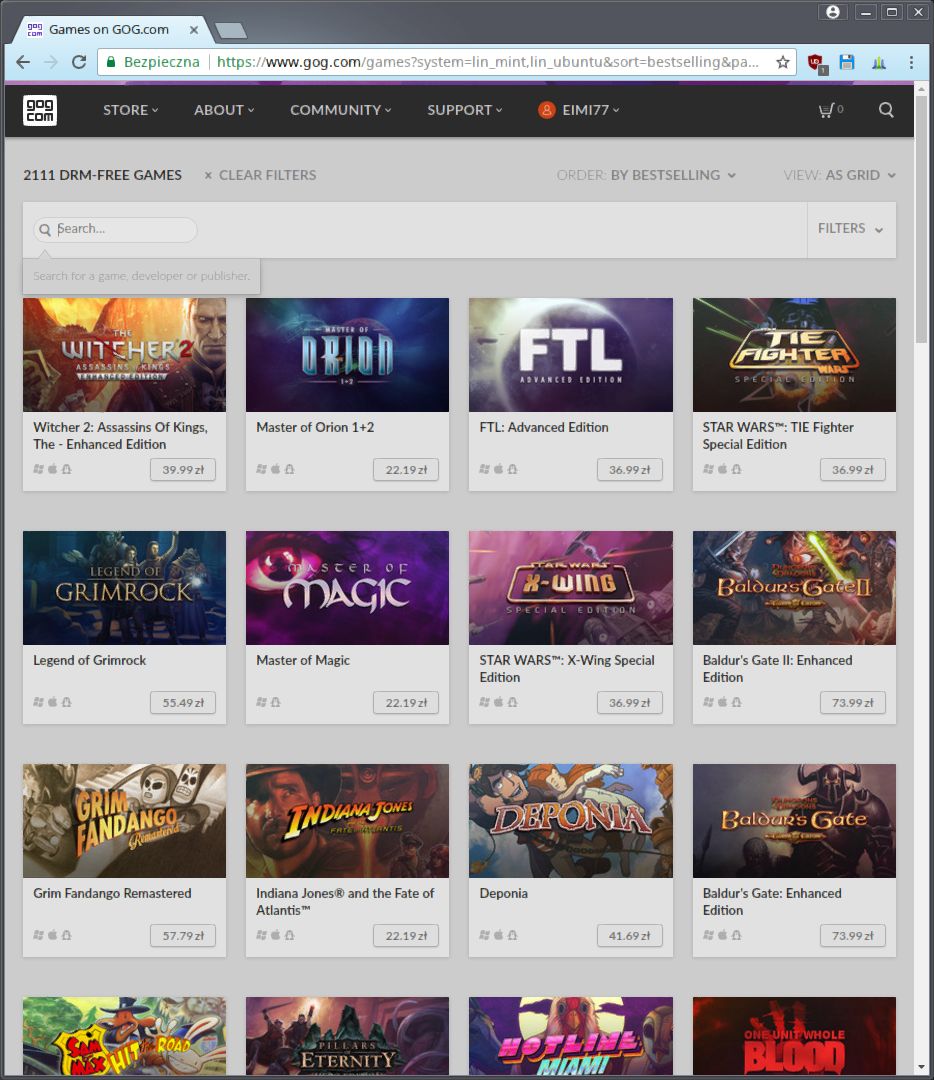Viewport: 934px width, 1080px height.
Task: Open the View: As Grid dropdown
Action: (x=839, y=176)
